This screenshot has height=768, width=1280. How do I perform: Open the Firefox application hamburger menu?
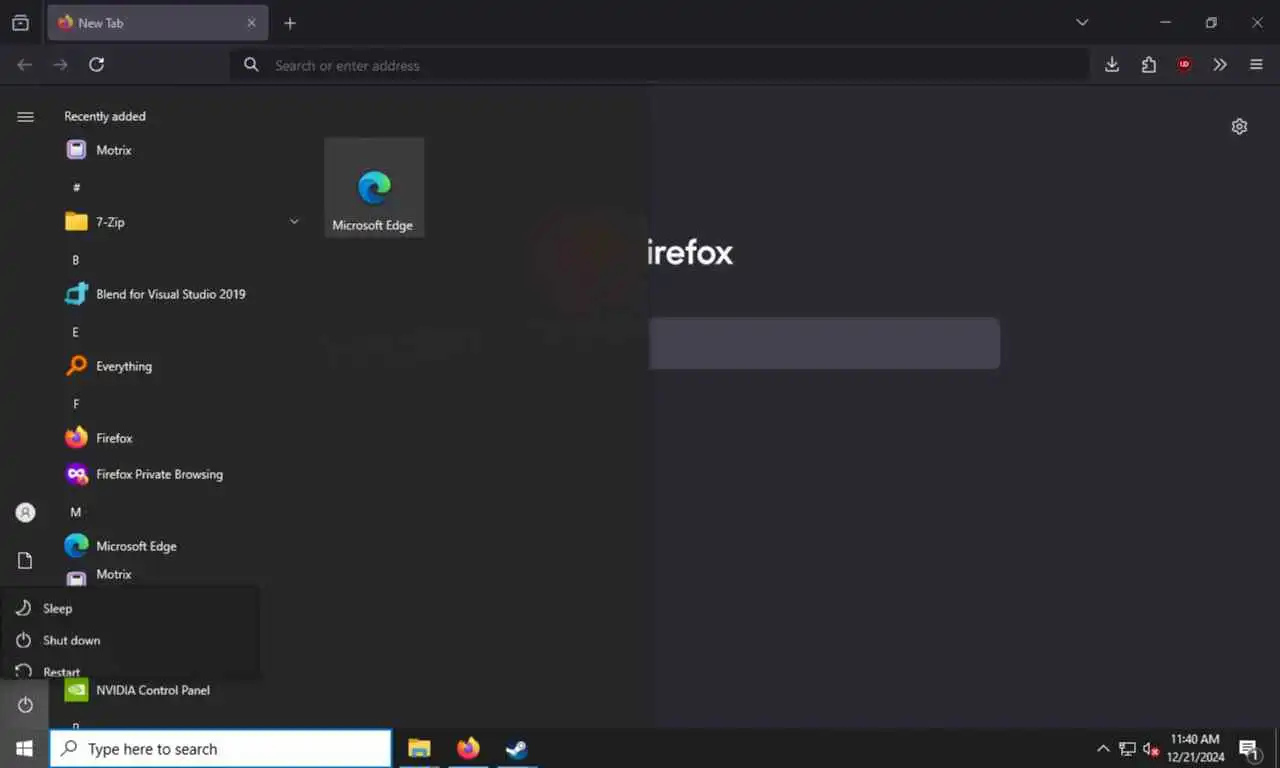click(x=1256, y=65)
